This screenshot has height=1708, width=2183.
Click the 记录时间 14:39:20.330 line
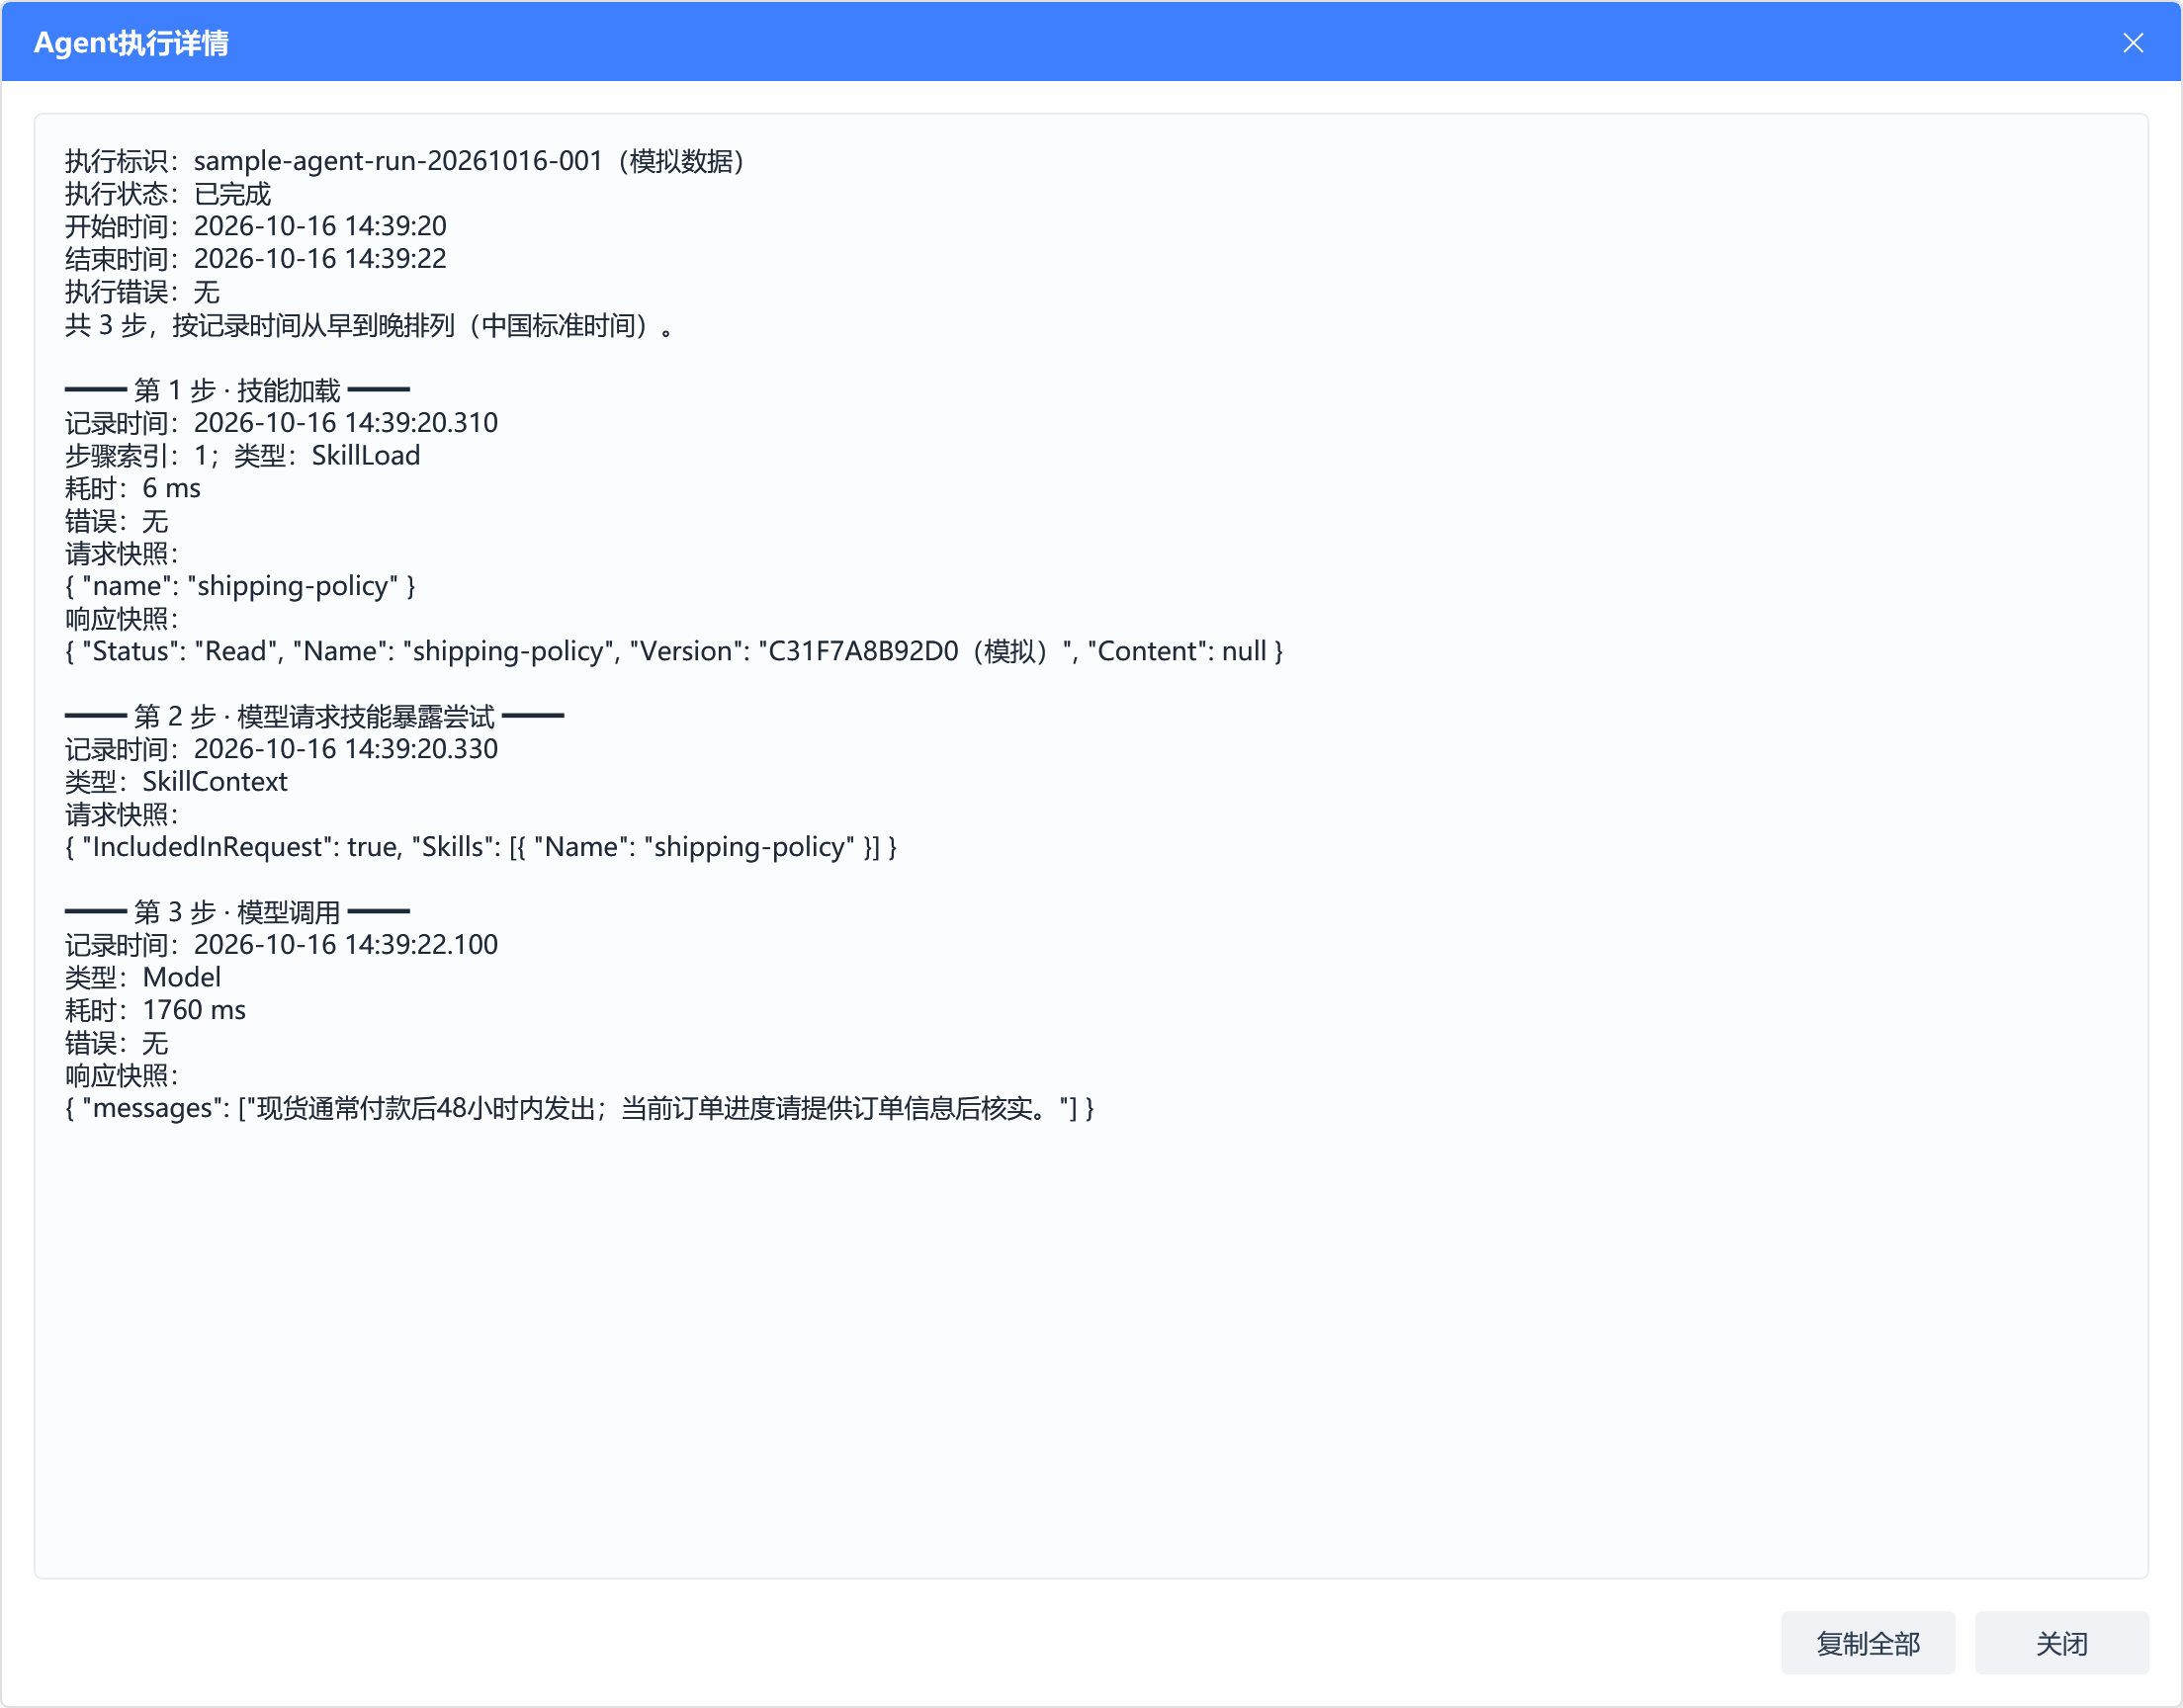[x=281, y=749]
